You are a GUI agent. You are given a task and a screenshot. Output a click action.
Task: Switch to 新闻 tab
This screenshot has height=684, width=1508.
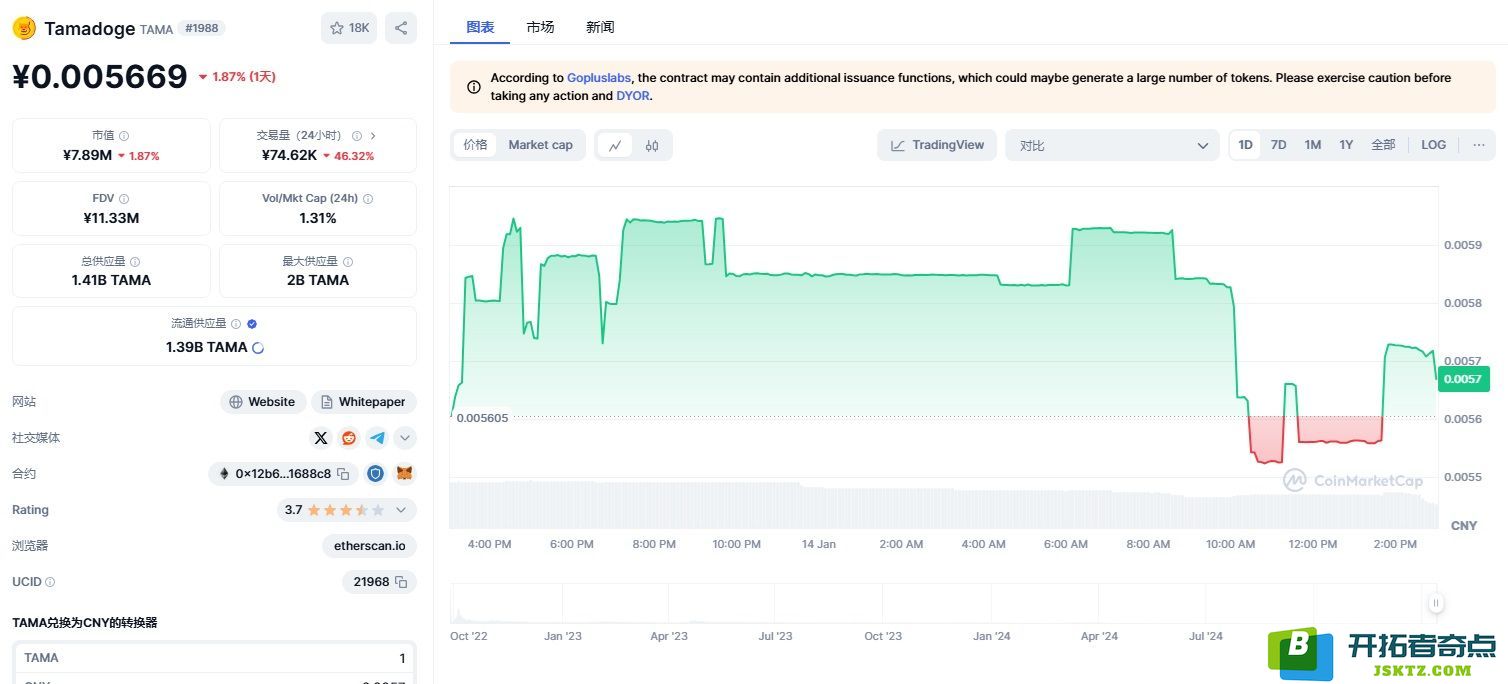tap(600, 27)
